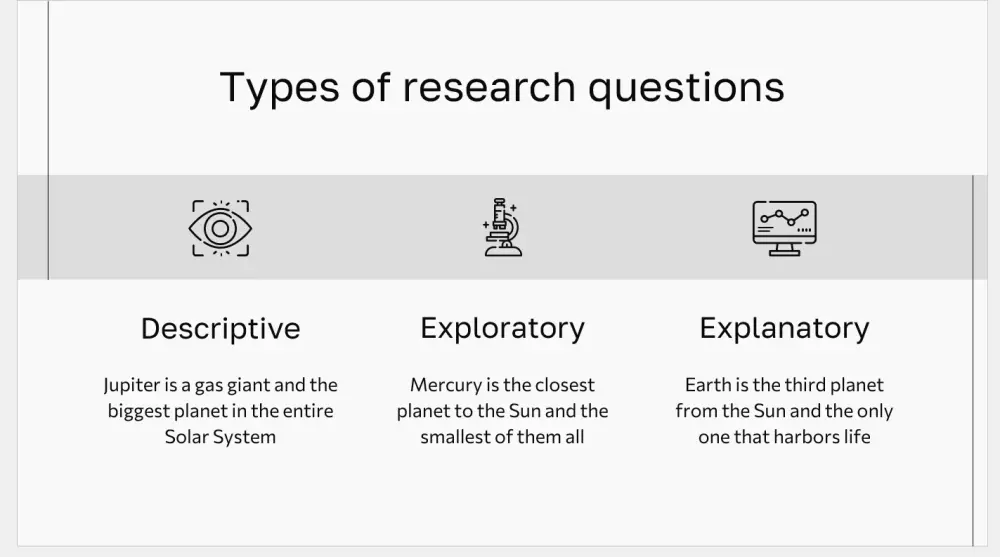Click the eye icon above Descriptive

click(x=220, y=228)
